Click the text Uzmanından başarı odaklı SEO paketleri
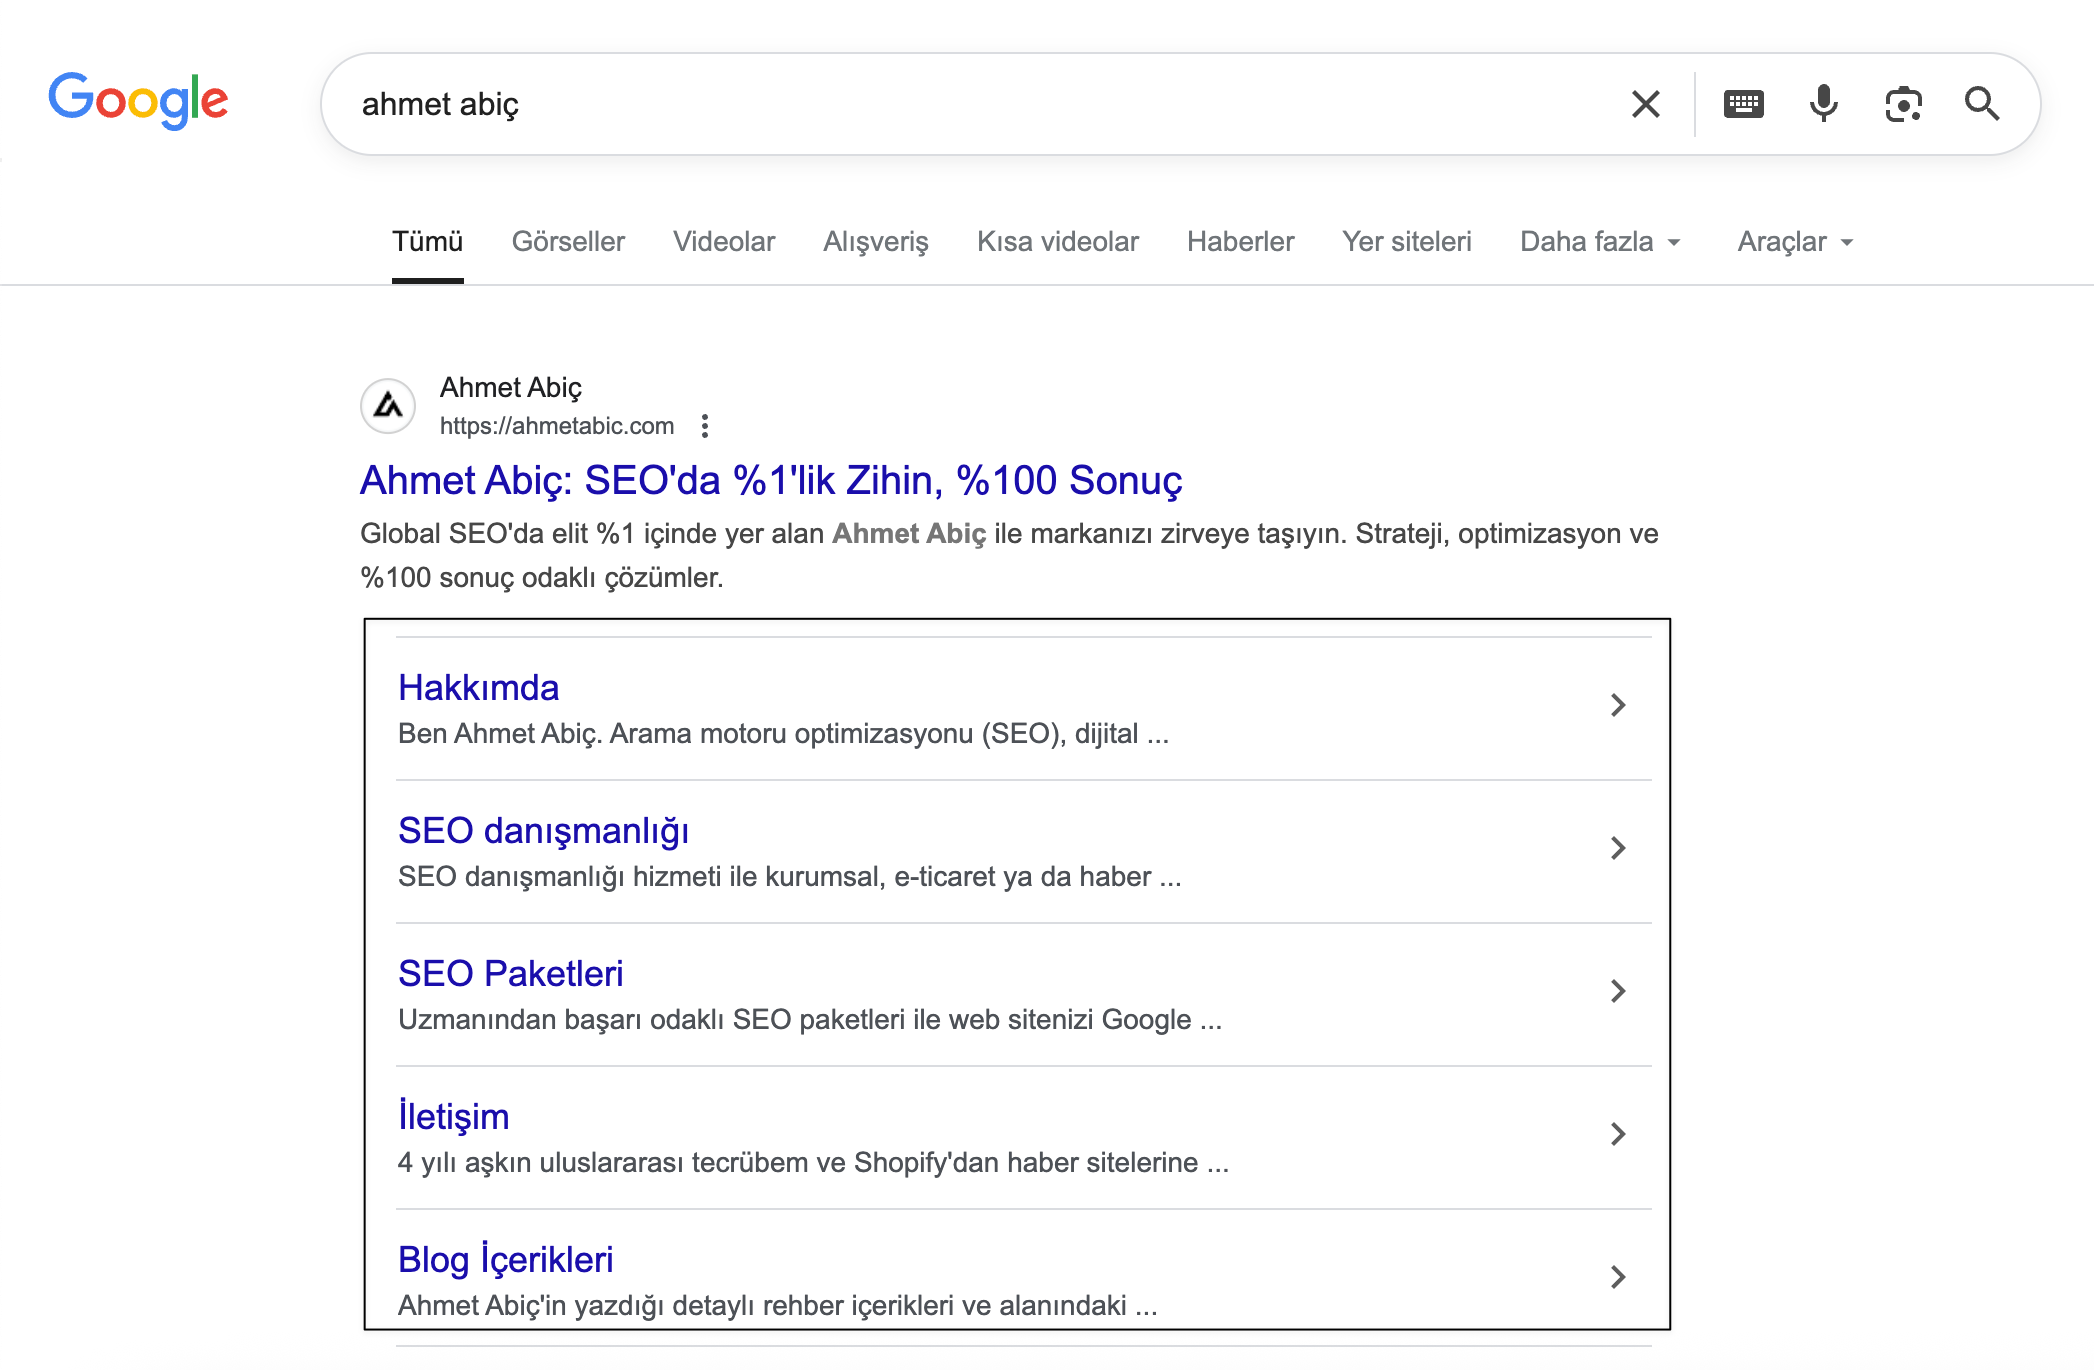The image size is (2094, 1370). tap(810, 1020)
